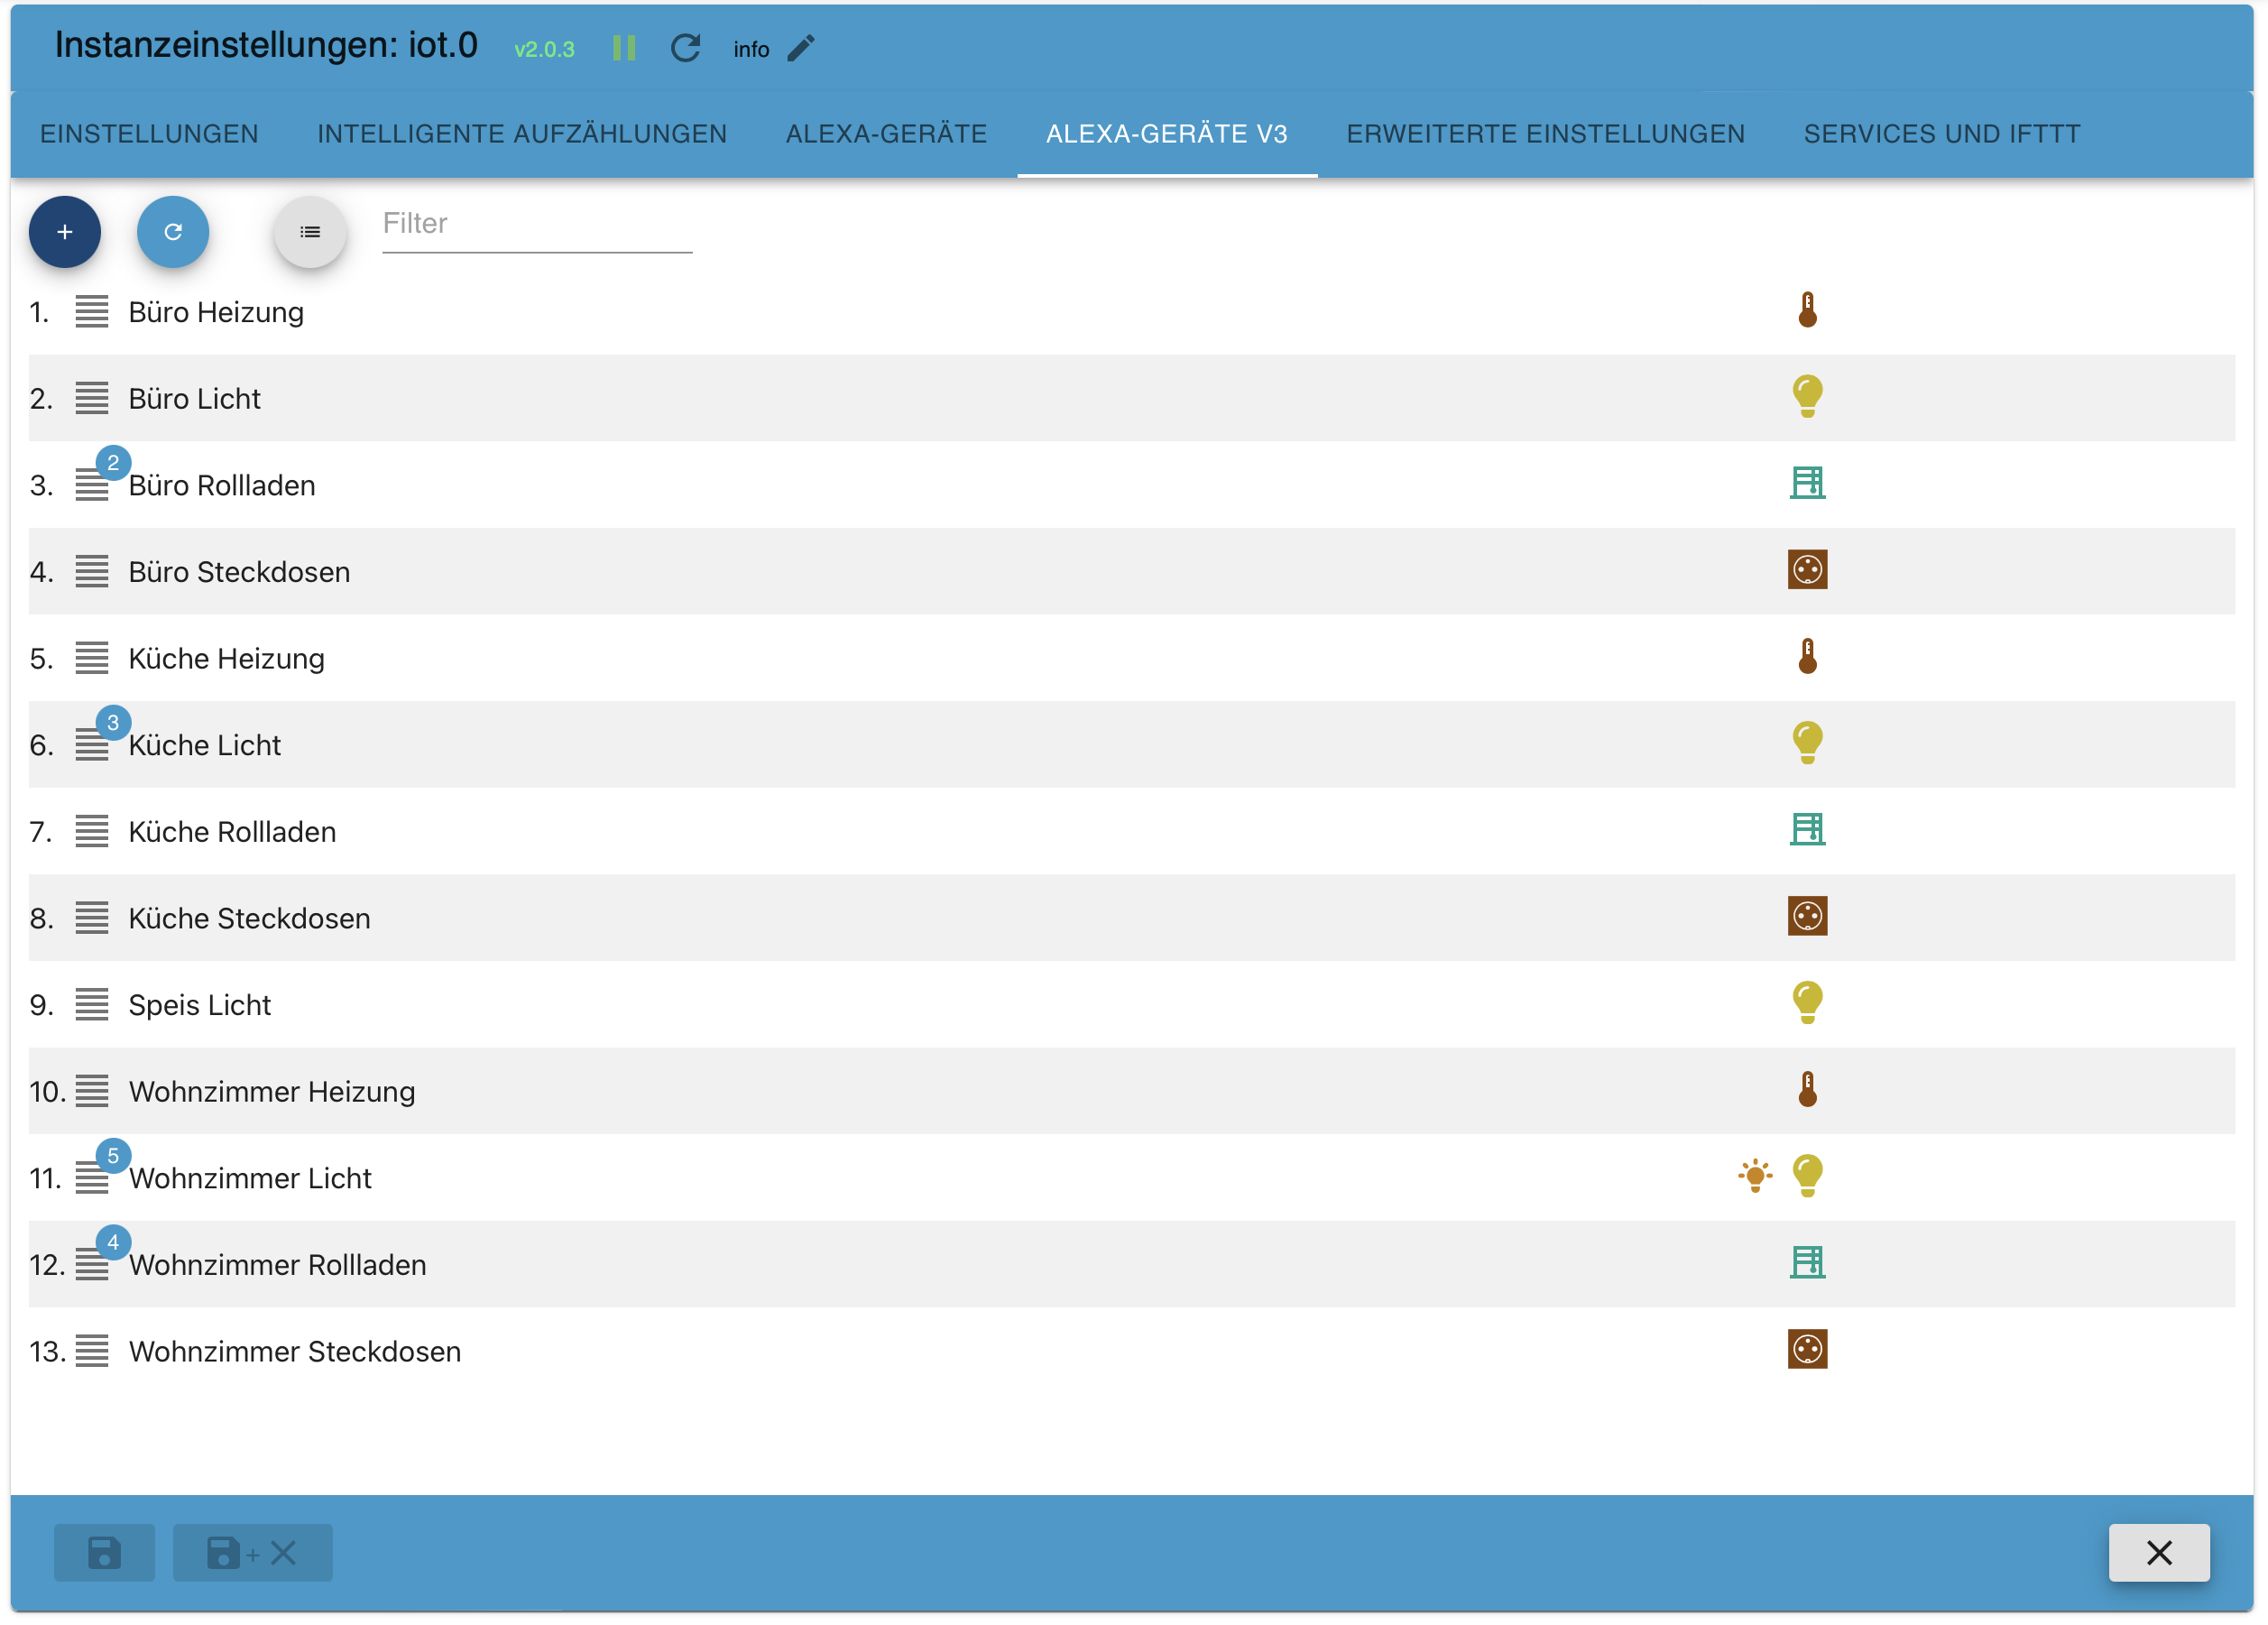Click the socket icon of Wohnzimmer Steckdosen
The image size is (2268, 1625).
tap(1808, 1350)
